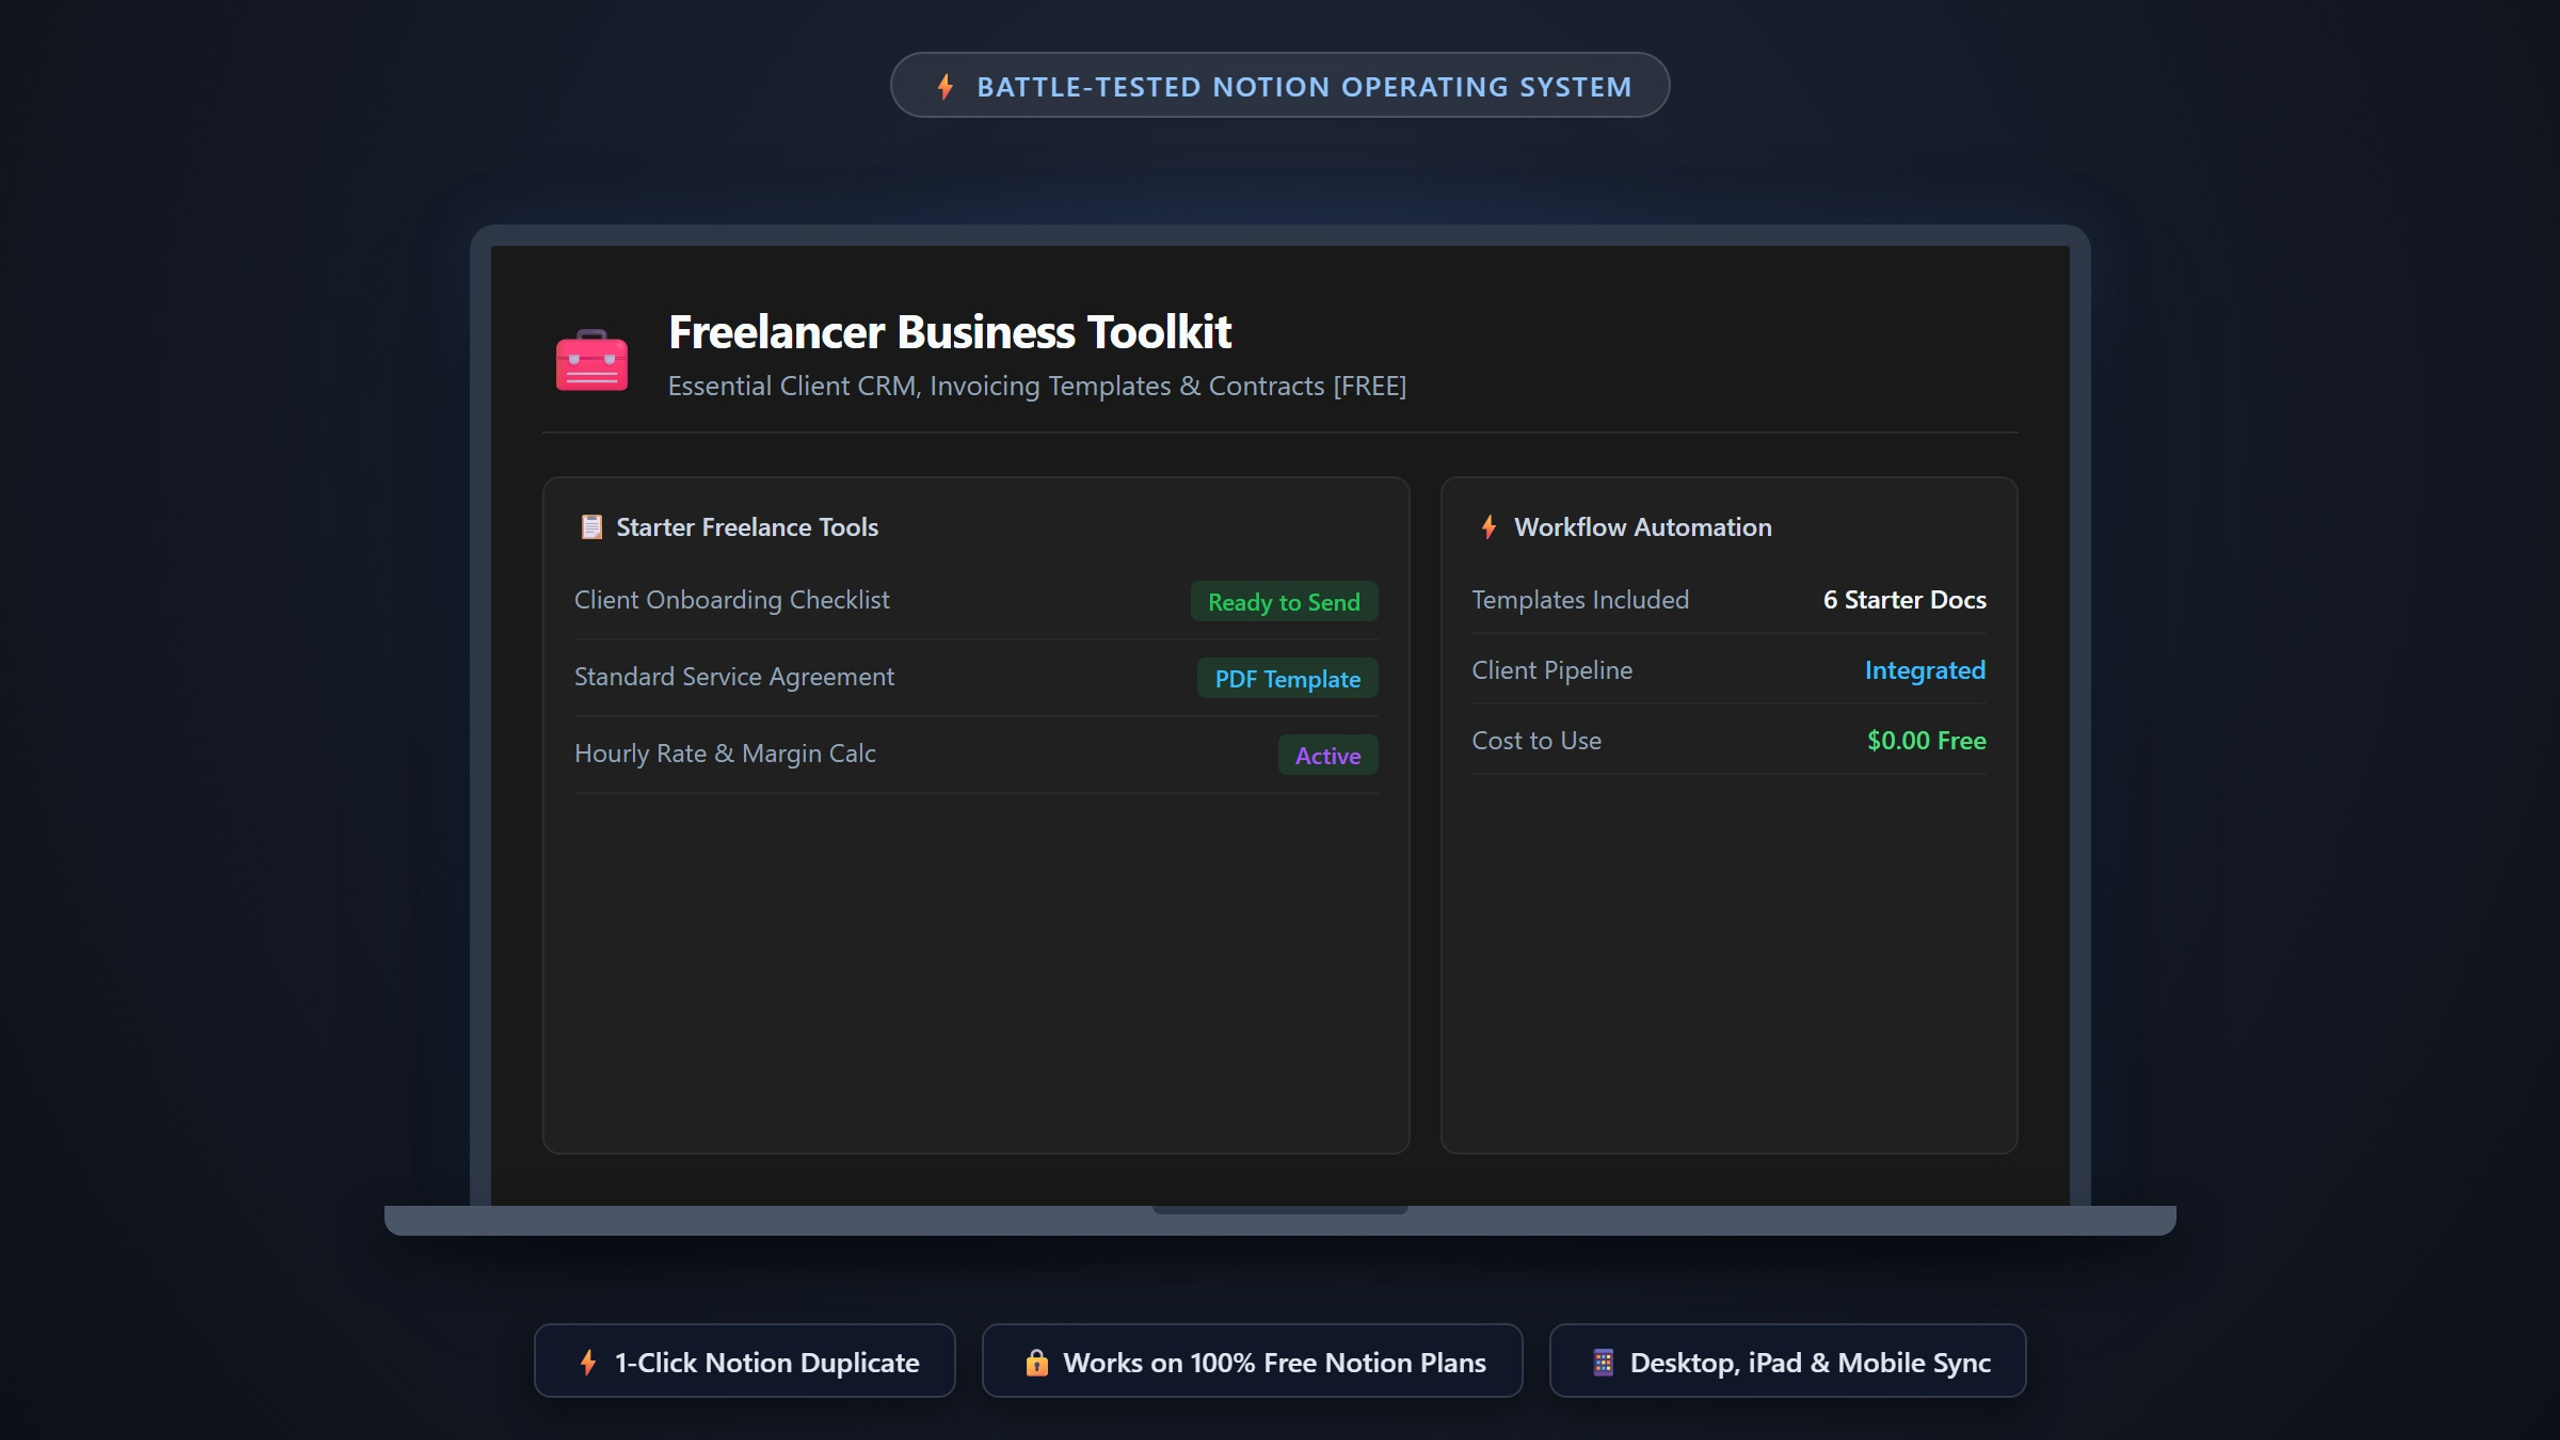Click the 6 Starter Docs value

coord(1905,600)
